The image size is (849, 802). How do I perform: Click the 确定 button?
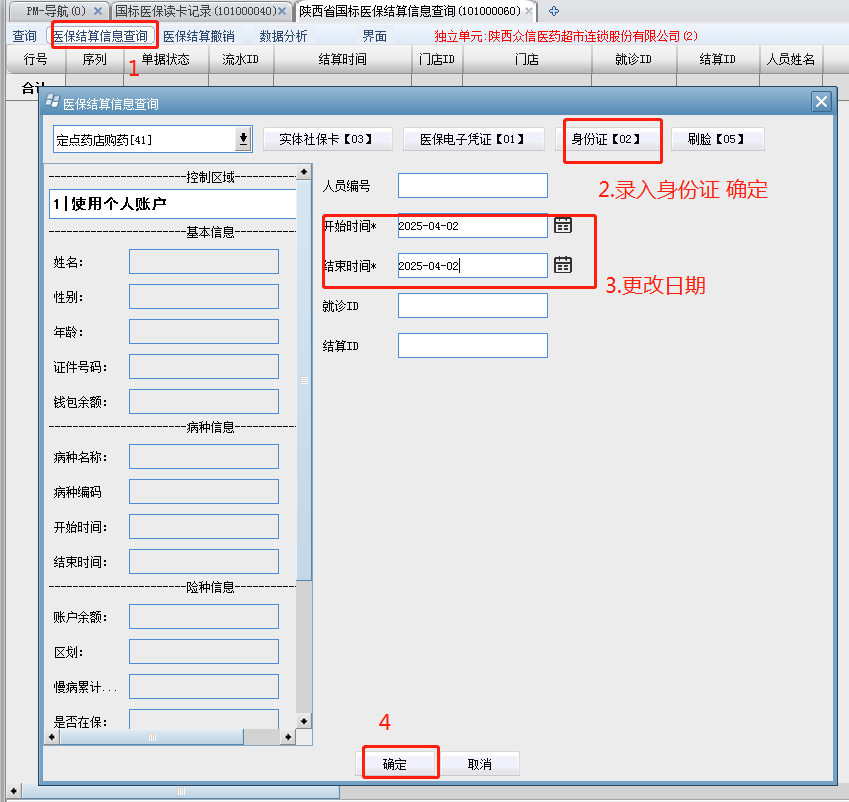tap(395, 764)
